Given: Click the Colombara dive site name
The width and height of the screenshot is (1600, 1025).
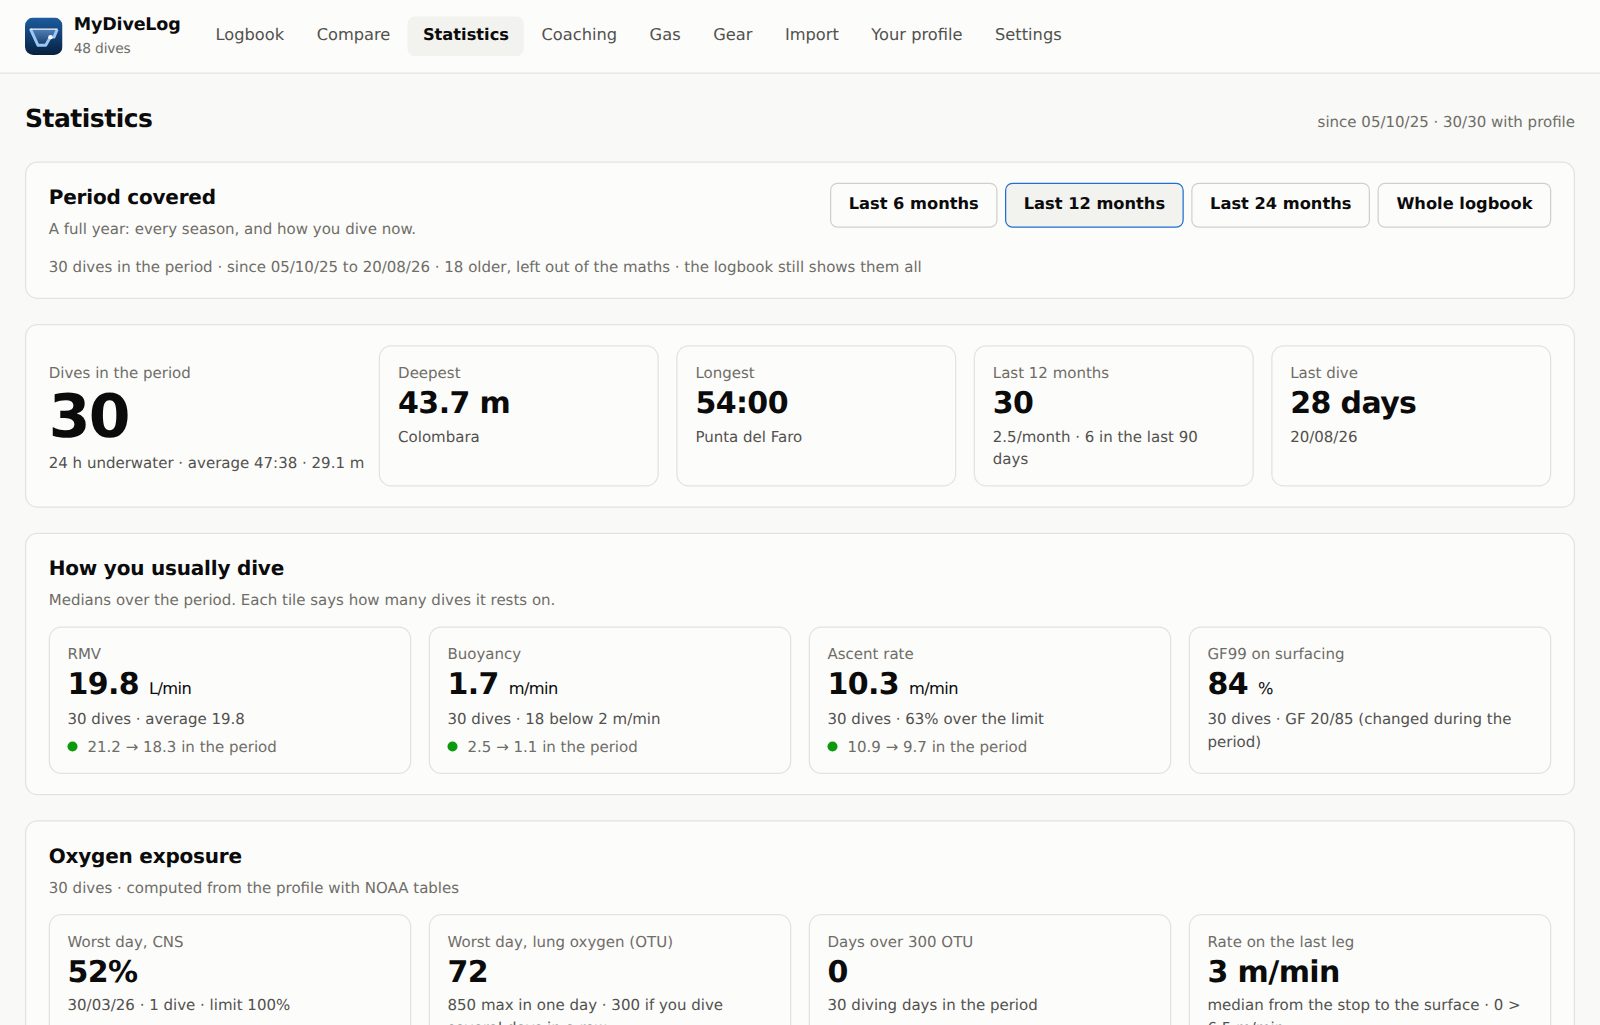Looking at the screenshot, I should [438, 437].
